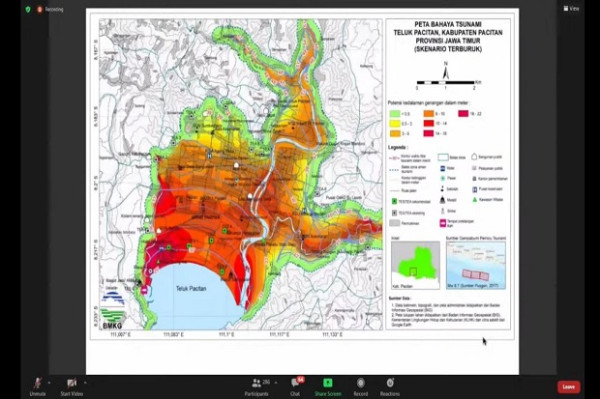
Task: Start Video from the Zoom toolbar
Action: pyautogui.click(x=72, y=386)
